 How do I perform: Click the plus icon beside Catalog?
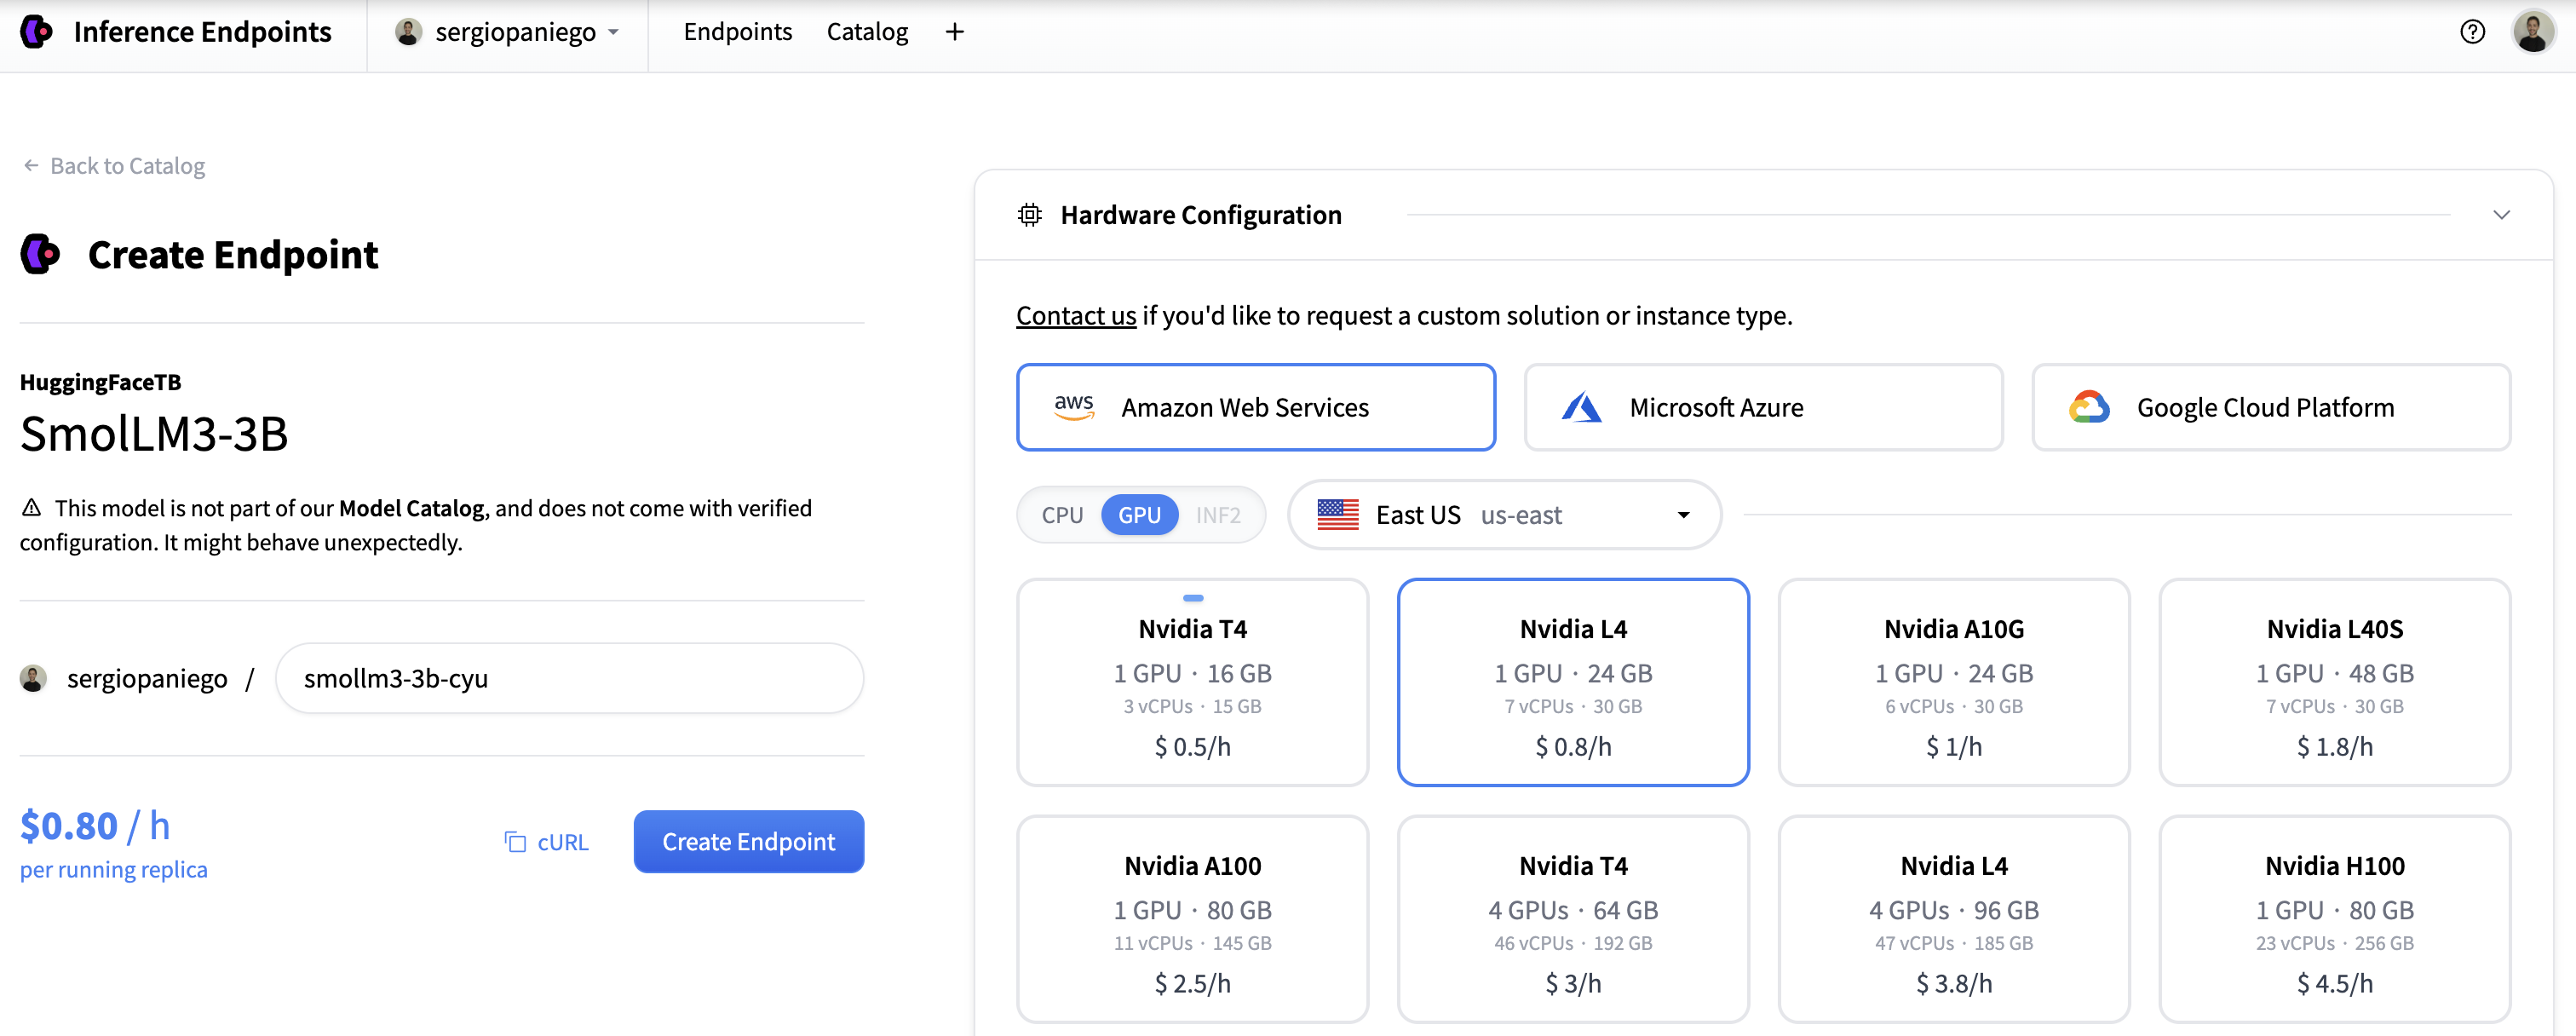click(954, 32)
